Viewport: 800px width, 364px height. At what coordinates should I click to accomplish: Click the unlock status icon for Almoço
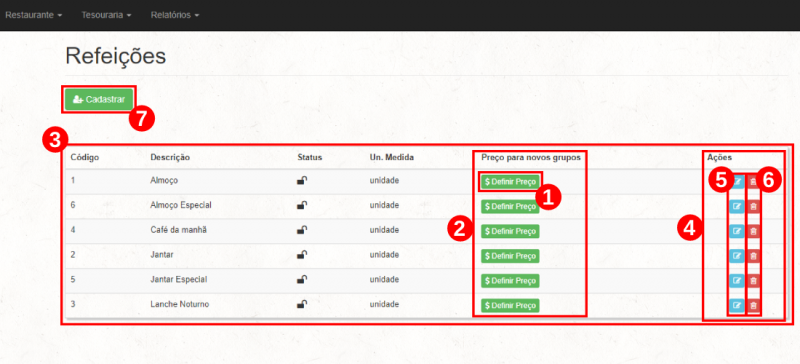(x=302, y=180)
